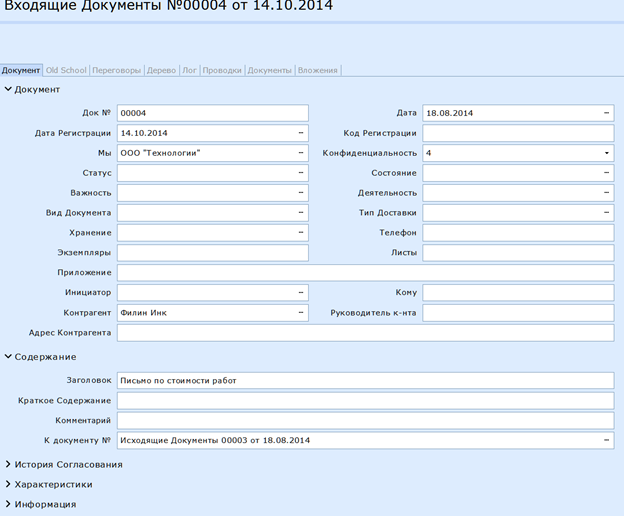Image resolution: width=624 pixels, height=516 pixels.
Task: Click the 18.08.2014 date value
Action: point(450,113)
